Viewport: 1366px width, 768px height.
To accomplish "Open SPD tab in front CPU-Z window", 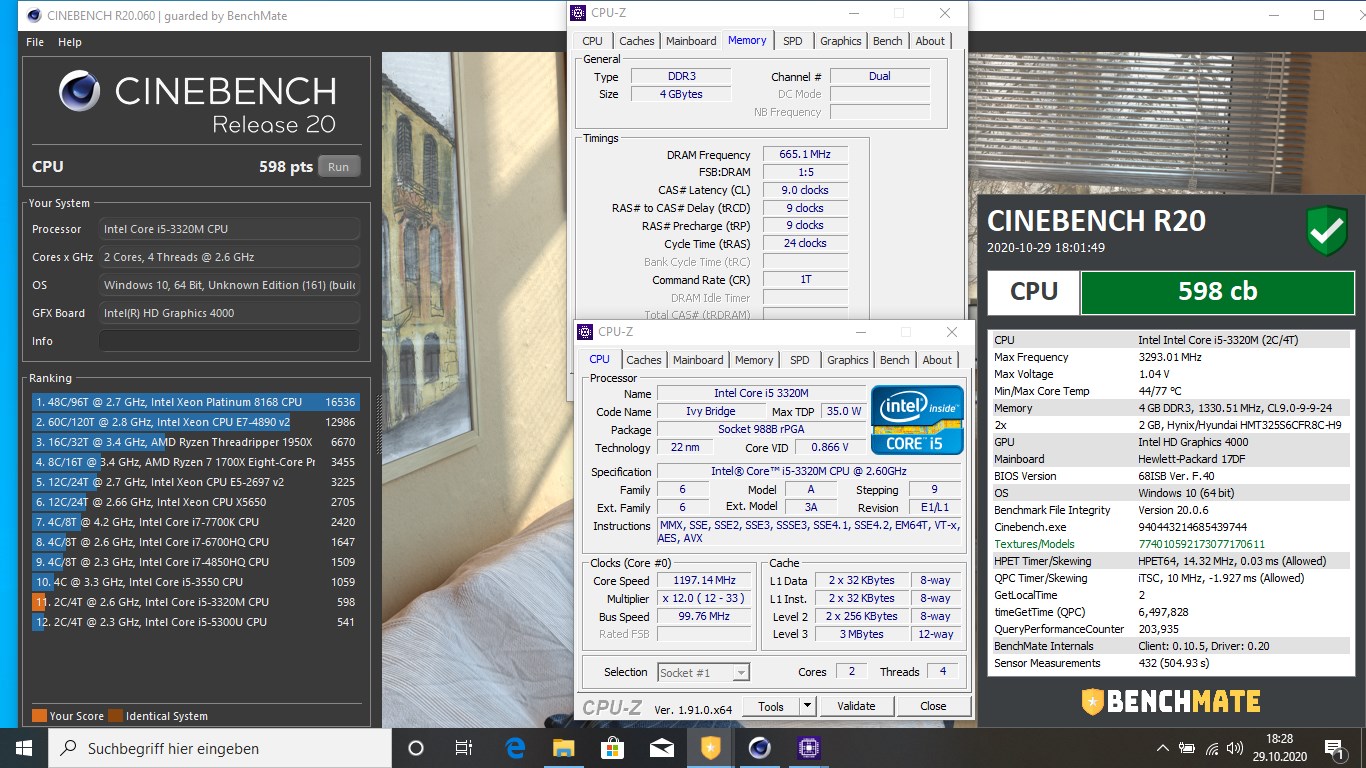I will (800, 360).
